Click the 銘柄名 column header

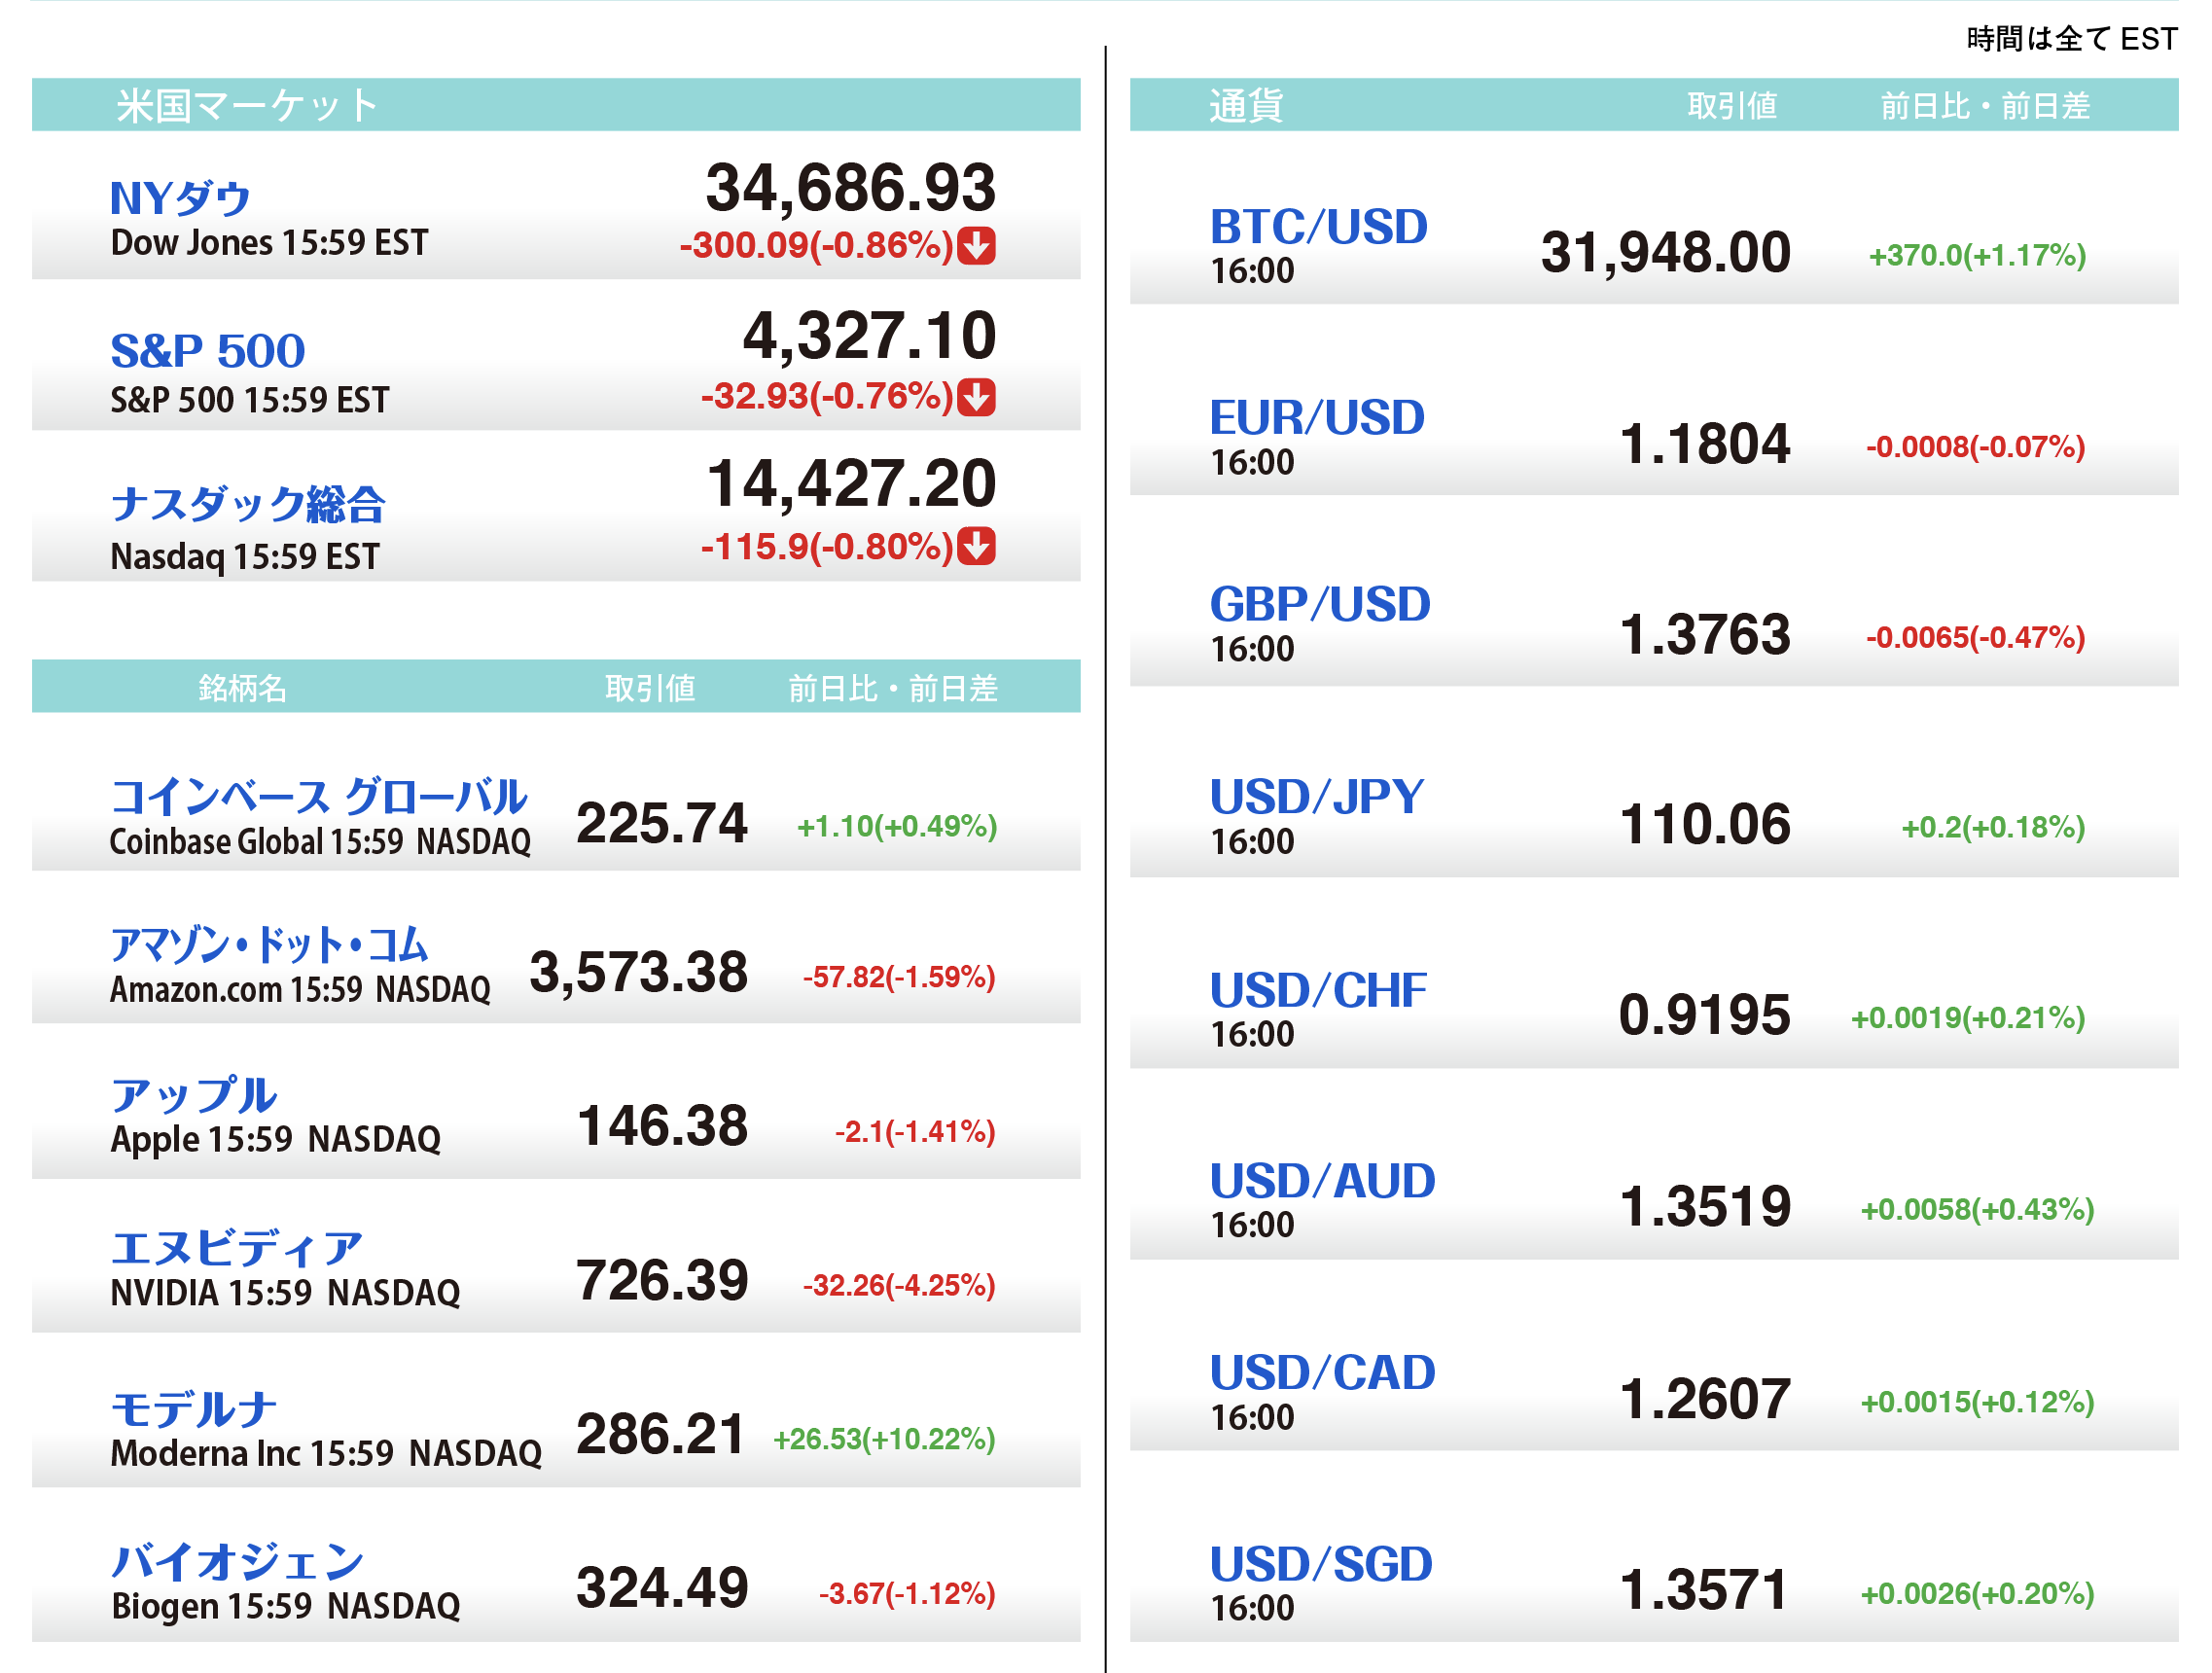[x=242, y=688]
